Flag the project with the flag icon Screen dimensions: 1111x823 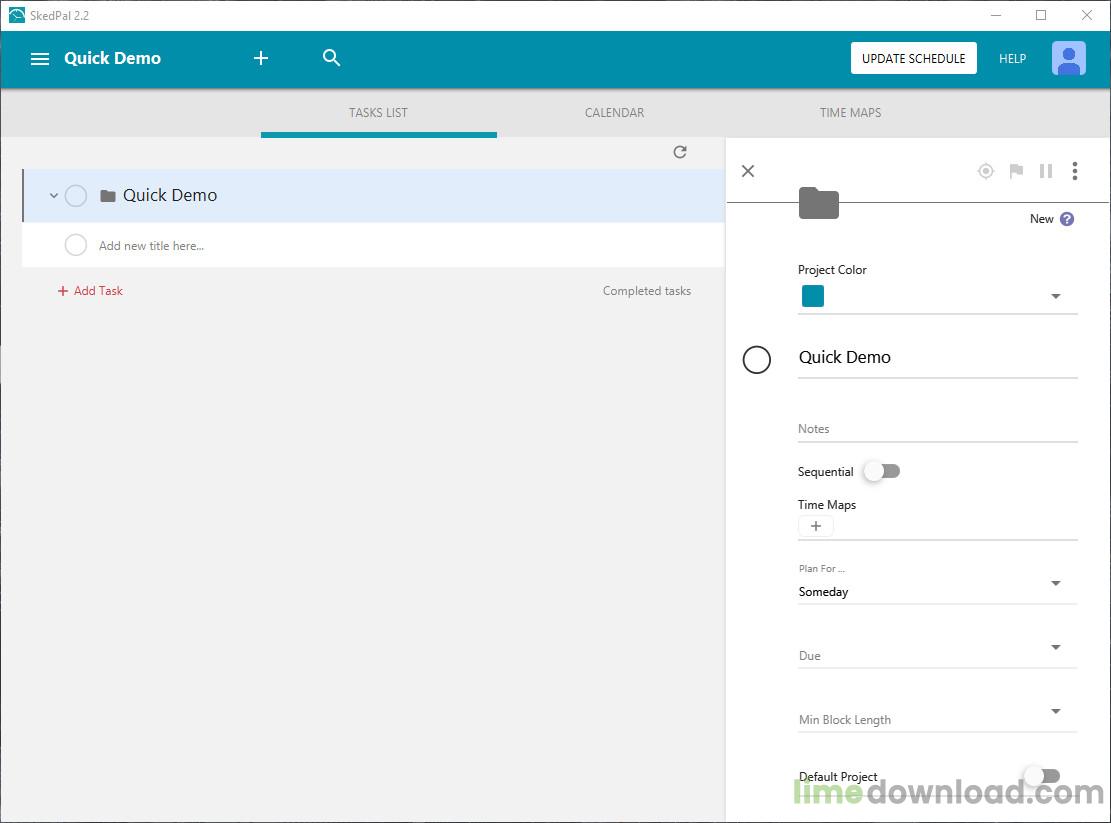1016,171
